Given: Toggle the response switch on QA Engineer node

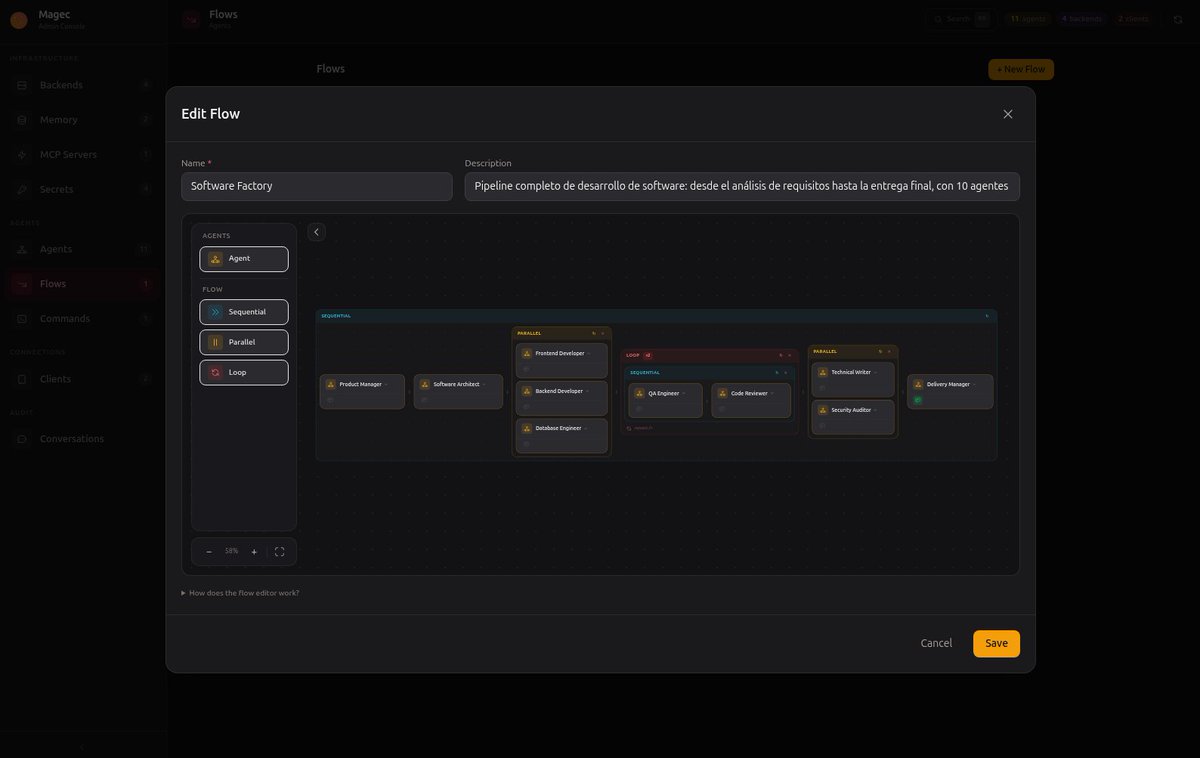Looking at the screenshot, I should (639, 409).
